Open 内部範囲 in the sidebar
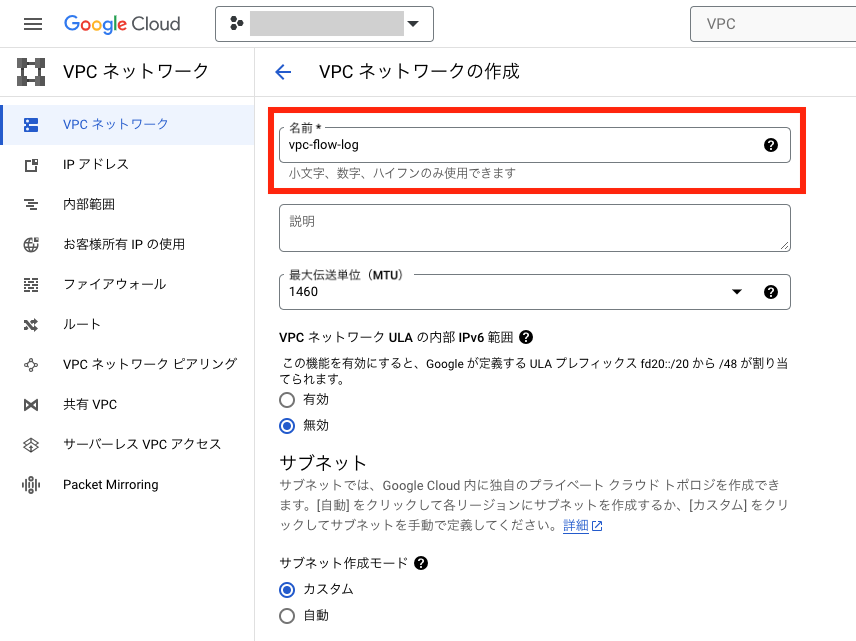 pyautogui.click(x=127, y=204)
